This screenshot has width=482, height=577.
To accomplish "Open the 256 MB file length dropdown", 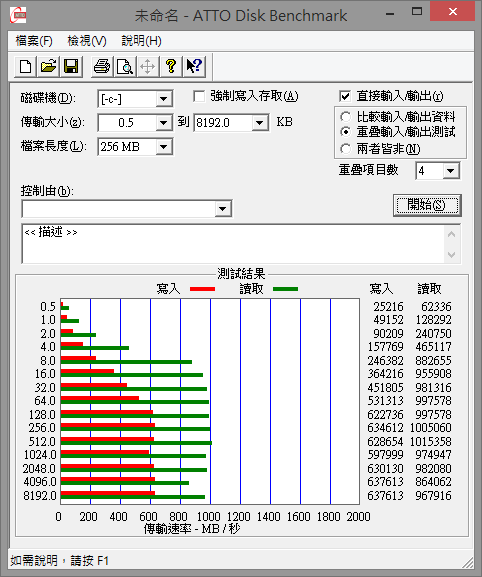I will (164, 147).
